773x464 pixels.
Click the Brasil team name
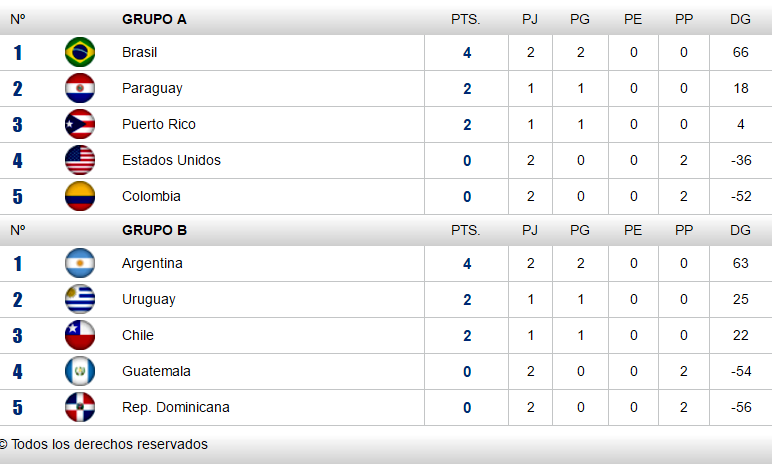(140, 52)
